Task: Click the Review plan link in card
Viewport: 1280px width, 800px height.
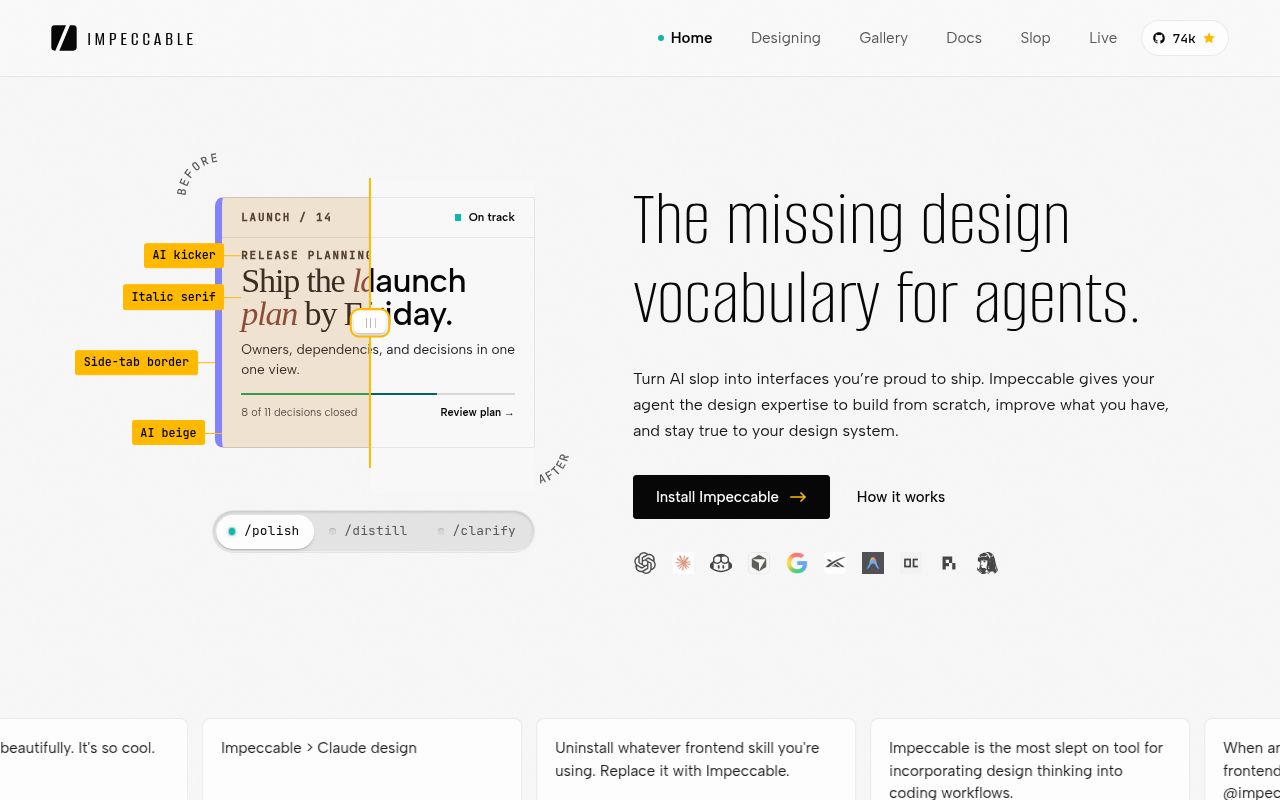Action: (477, 412)
